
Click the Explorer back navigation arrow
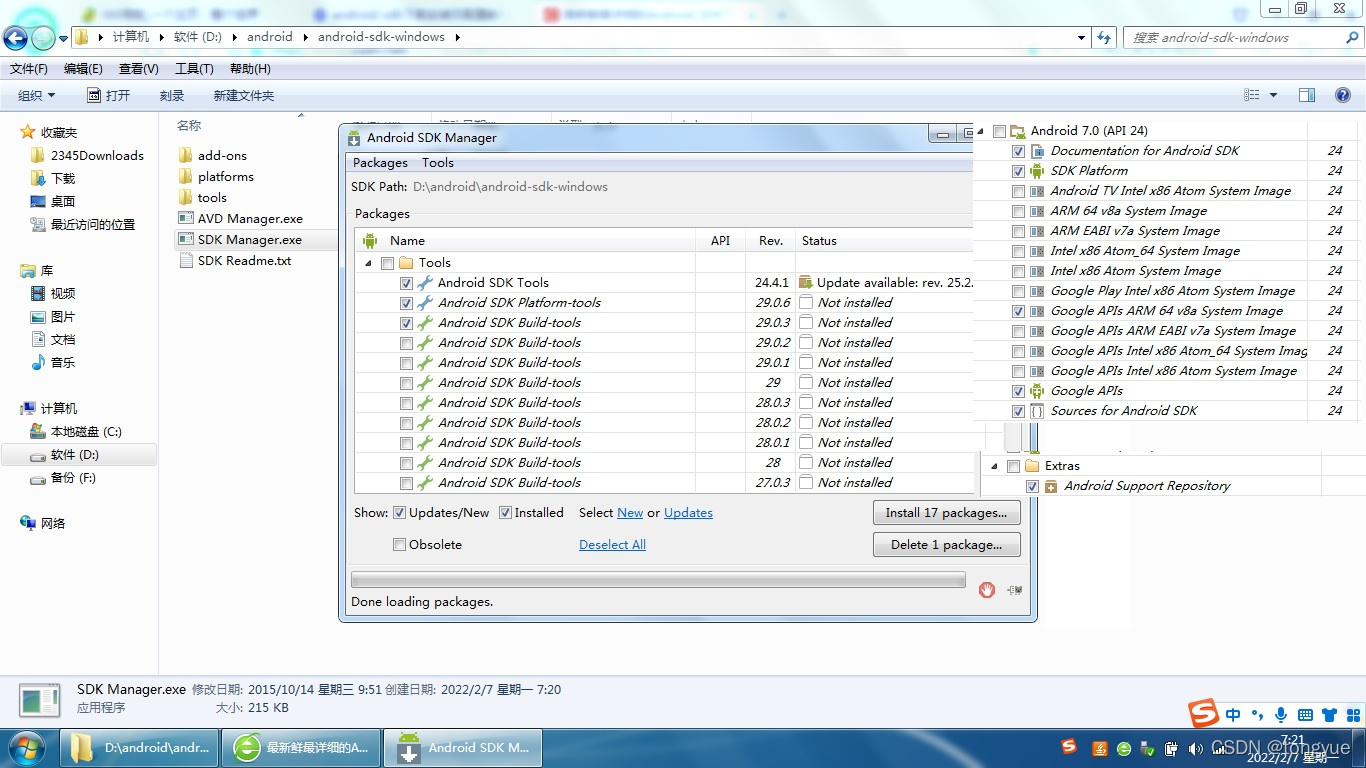(x=15, y=38)
